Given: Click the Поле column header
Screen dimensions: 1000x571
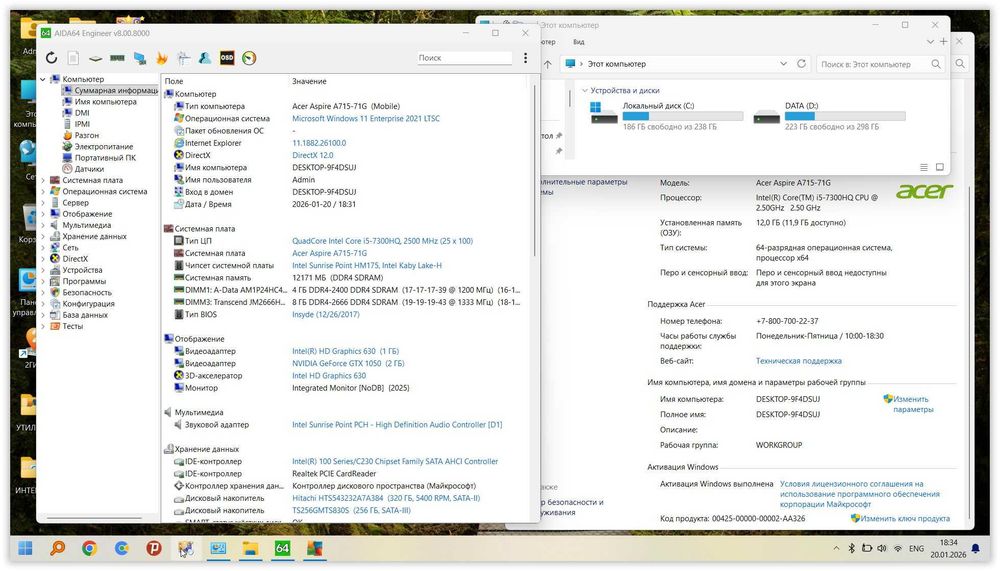Looking at the screenshot, I should point(173,82).
